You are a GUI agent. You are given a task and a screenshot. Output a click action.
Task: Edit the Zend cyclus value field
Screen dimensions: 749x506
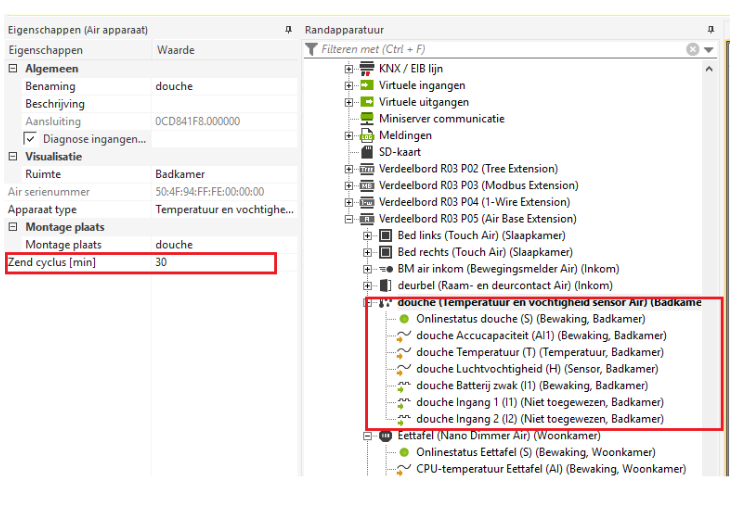pos(213,262)
